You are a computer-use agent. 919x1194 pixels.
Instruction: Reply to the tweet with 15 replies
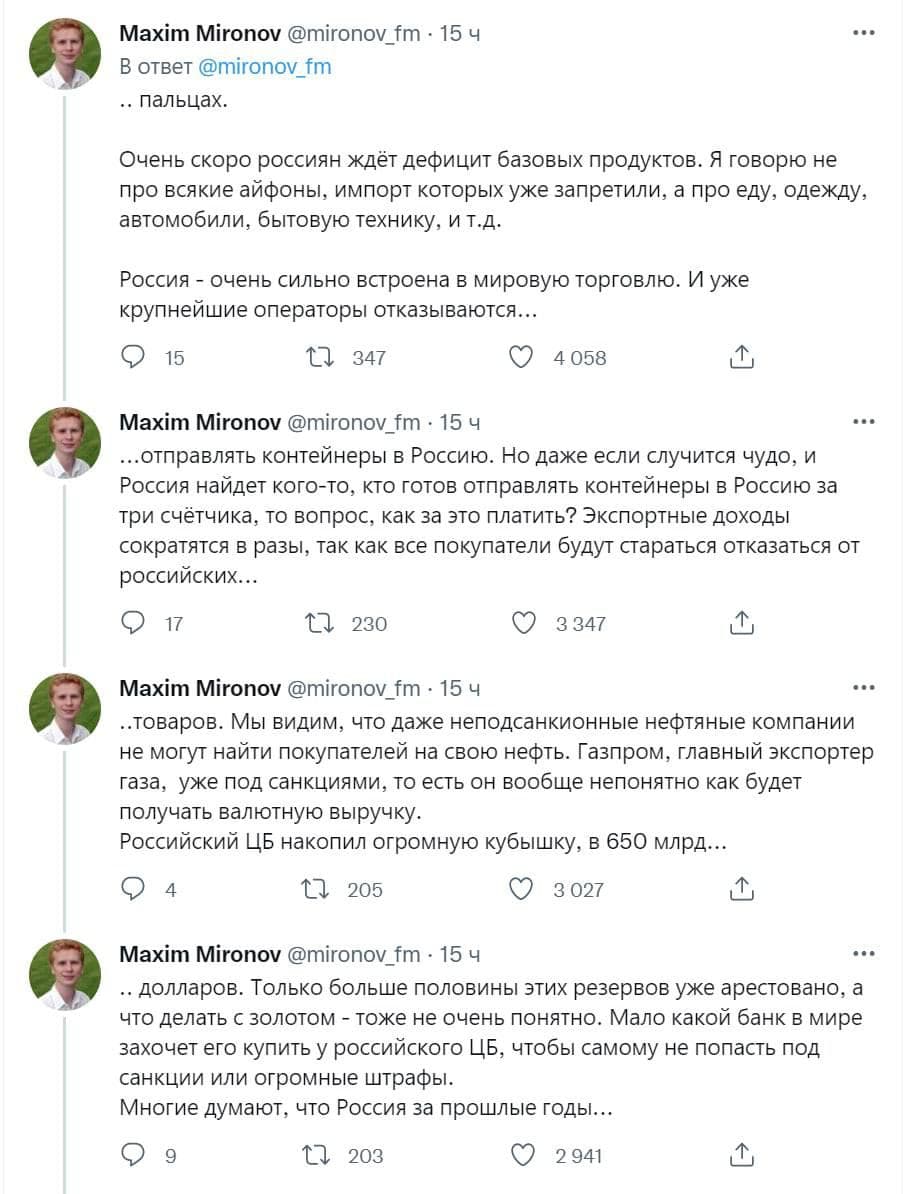point(133,357)
